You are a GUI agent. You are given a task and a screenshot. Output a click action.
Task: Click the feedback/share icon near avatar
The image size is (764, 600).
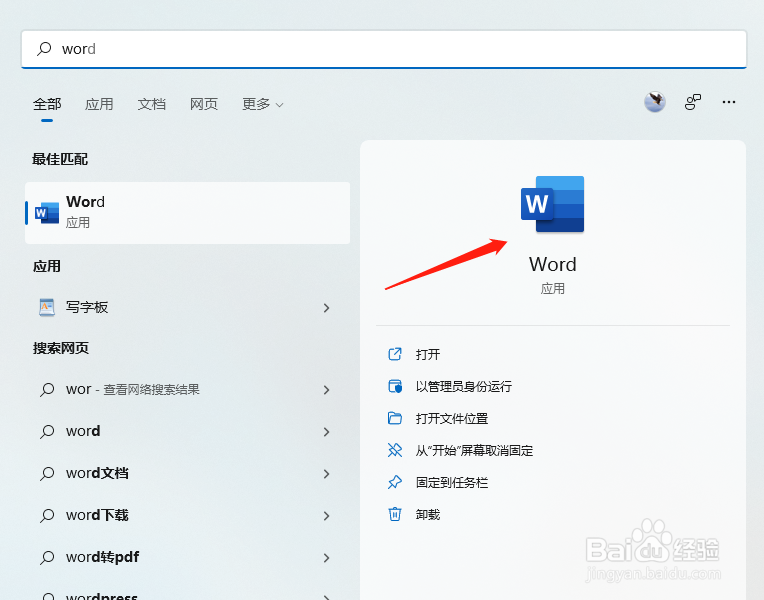(x=692, y=102)
